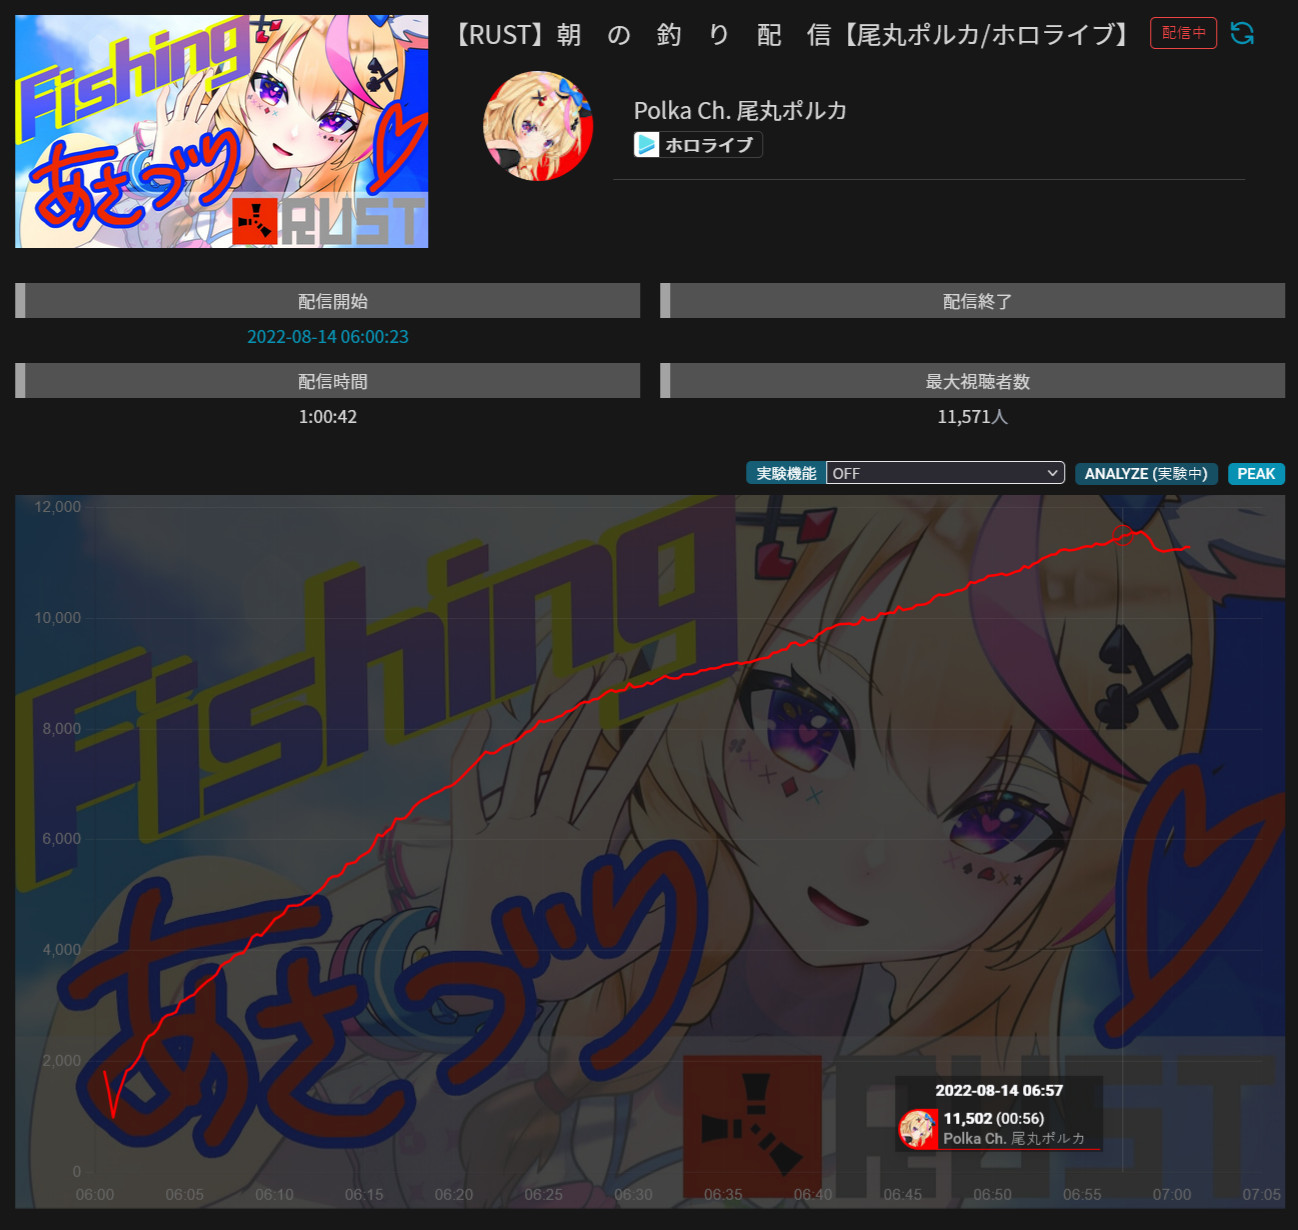The height and width of the screenshot is (1230, 1298).
Task: Click the 配信終了 section header
Action: tap(973, 301)
